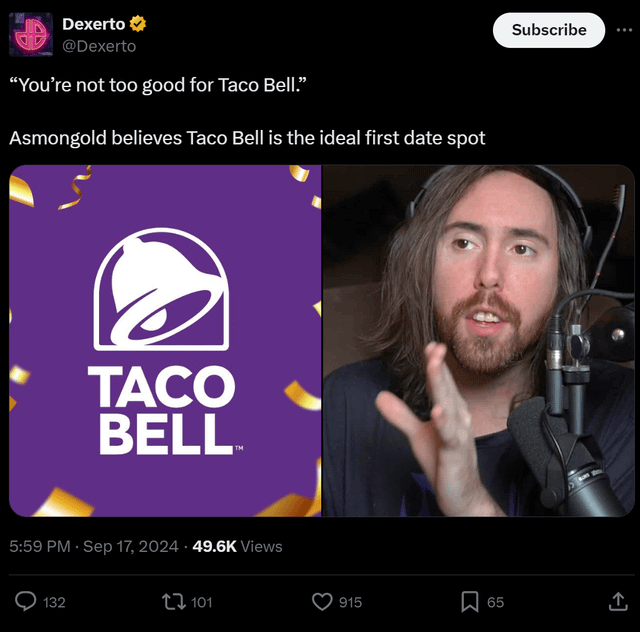
Task: Open the reply comment icon
Action: coord(25,602)
